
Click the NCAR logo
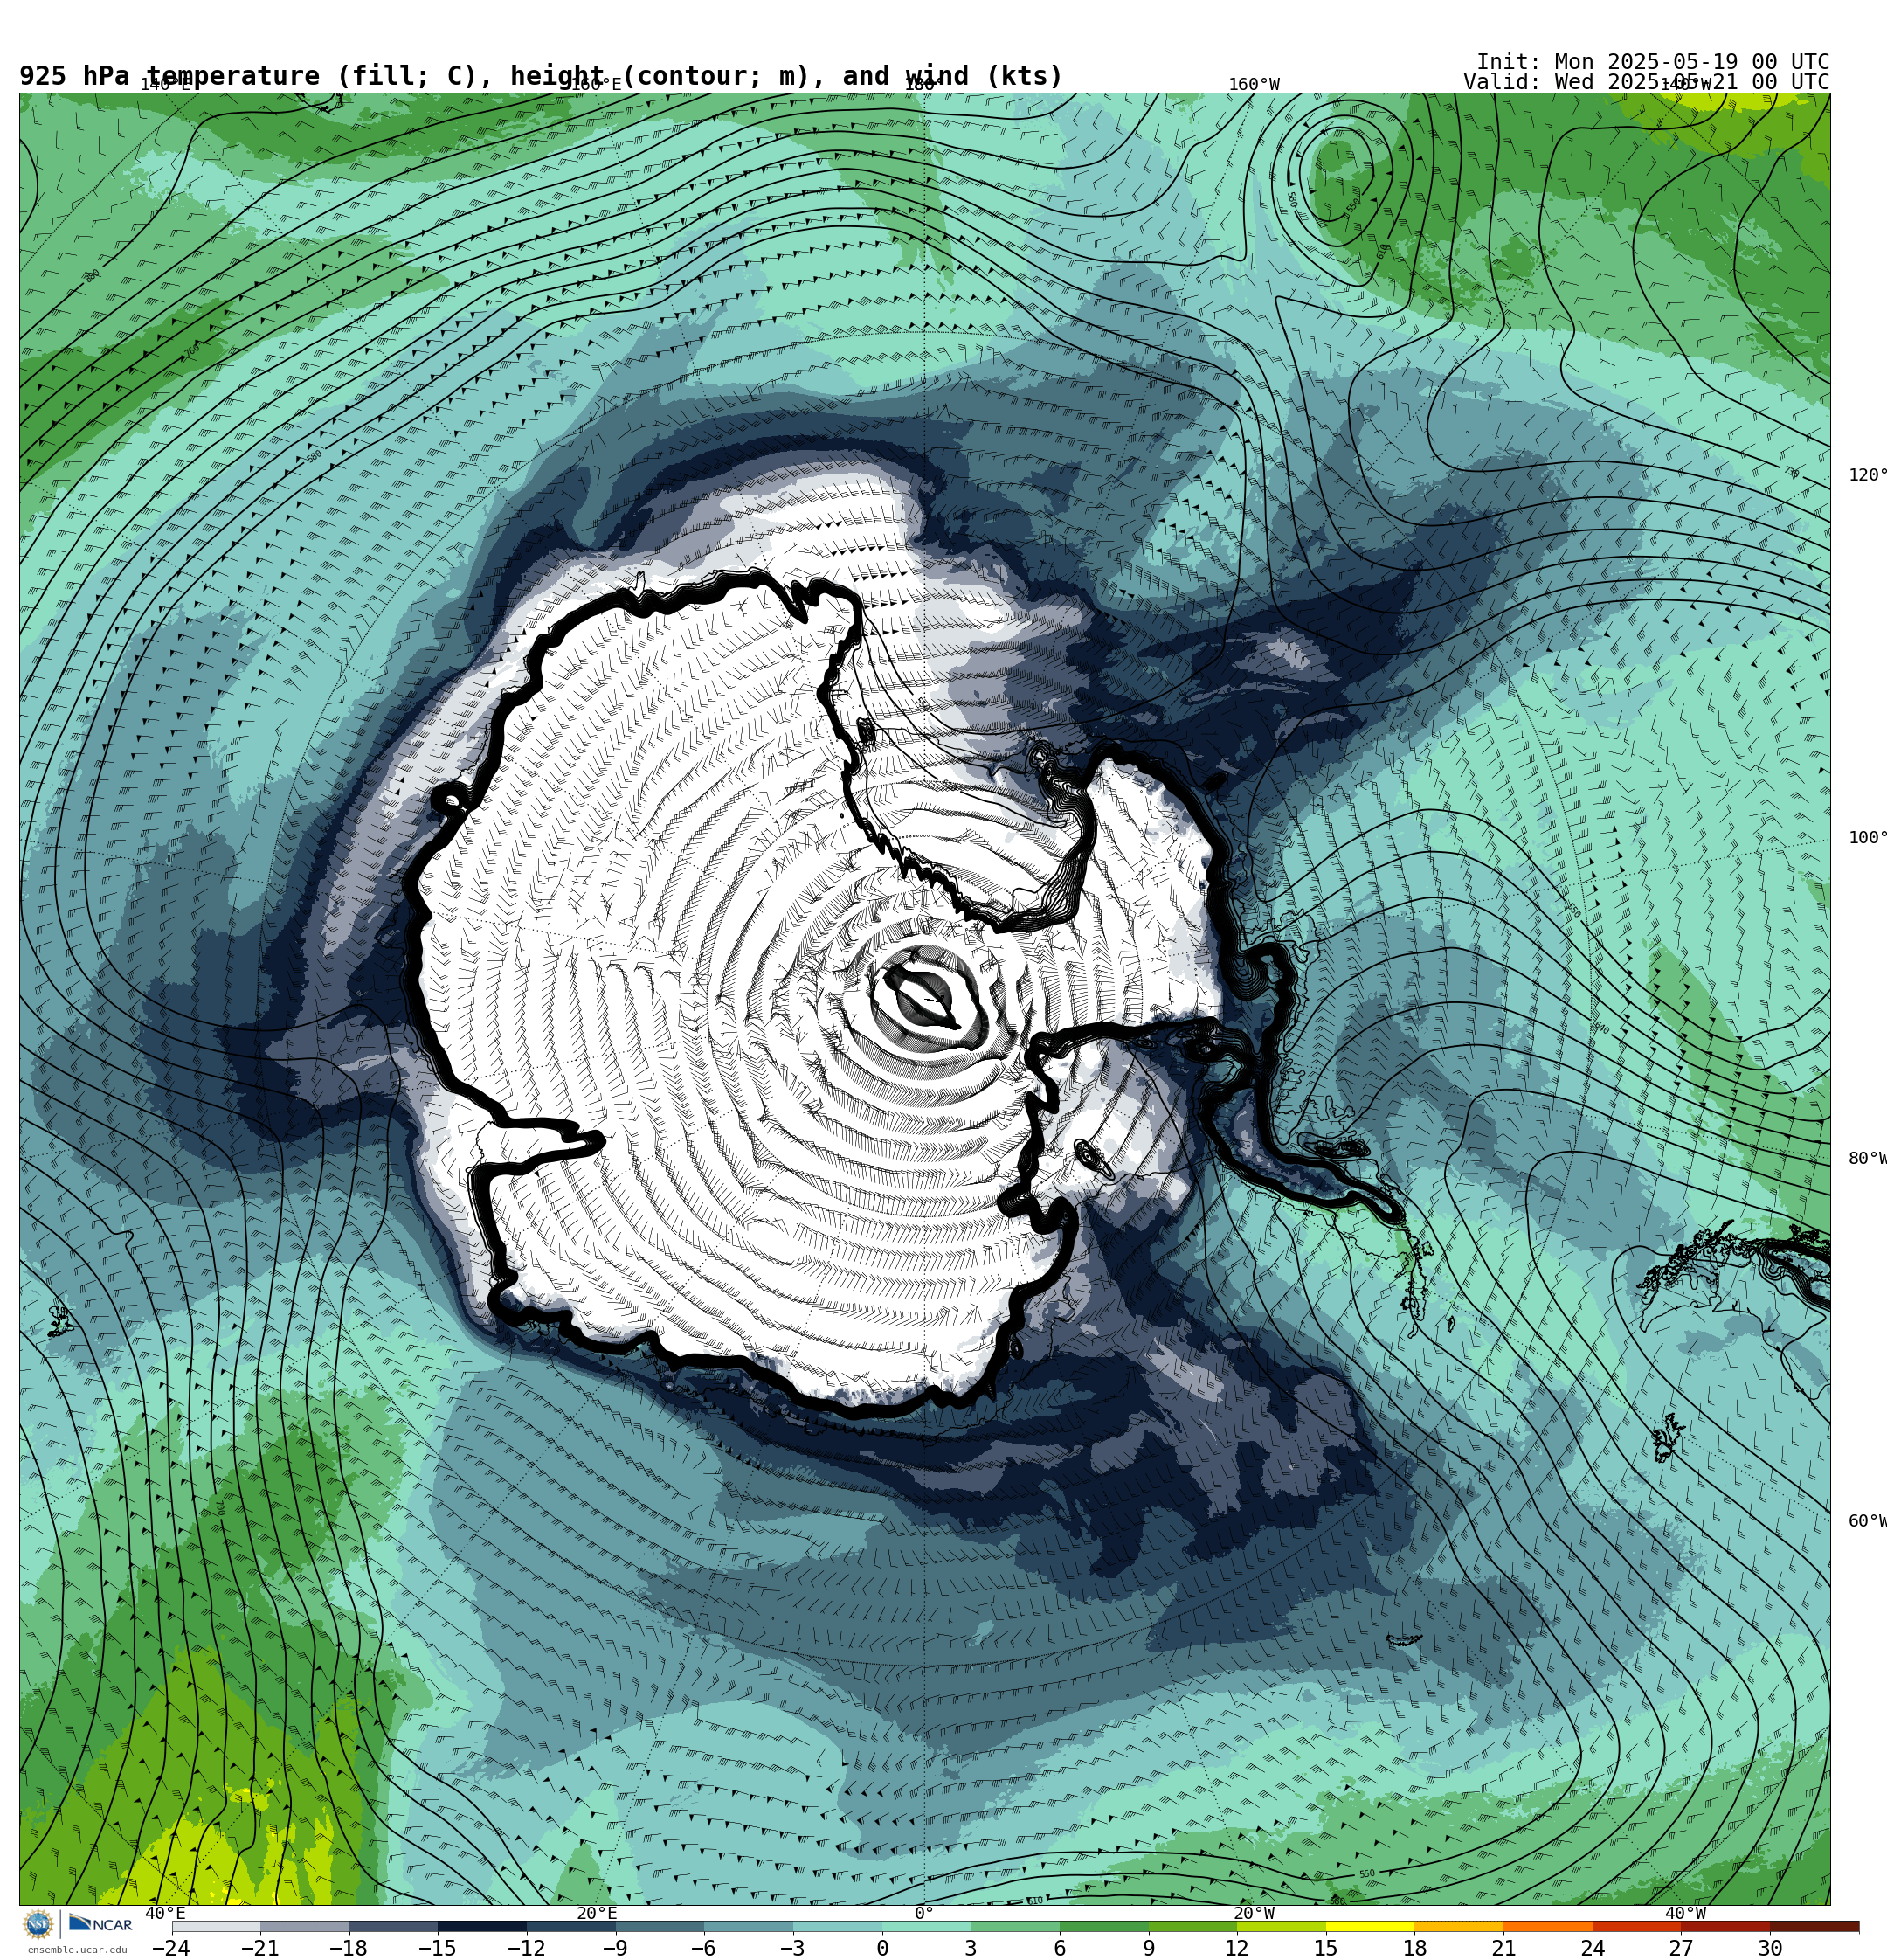[x=100, y=1924]
